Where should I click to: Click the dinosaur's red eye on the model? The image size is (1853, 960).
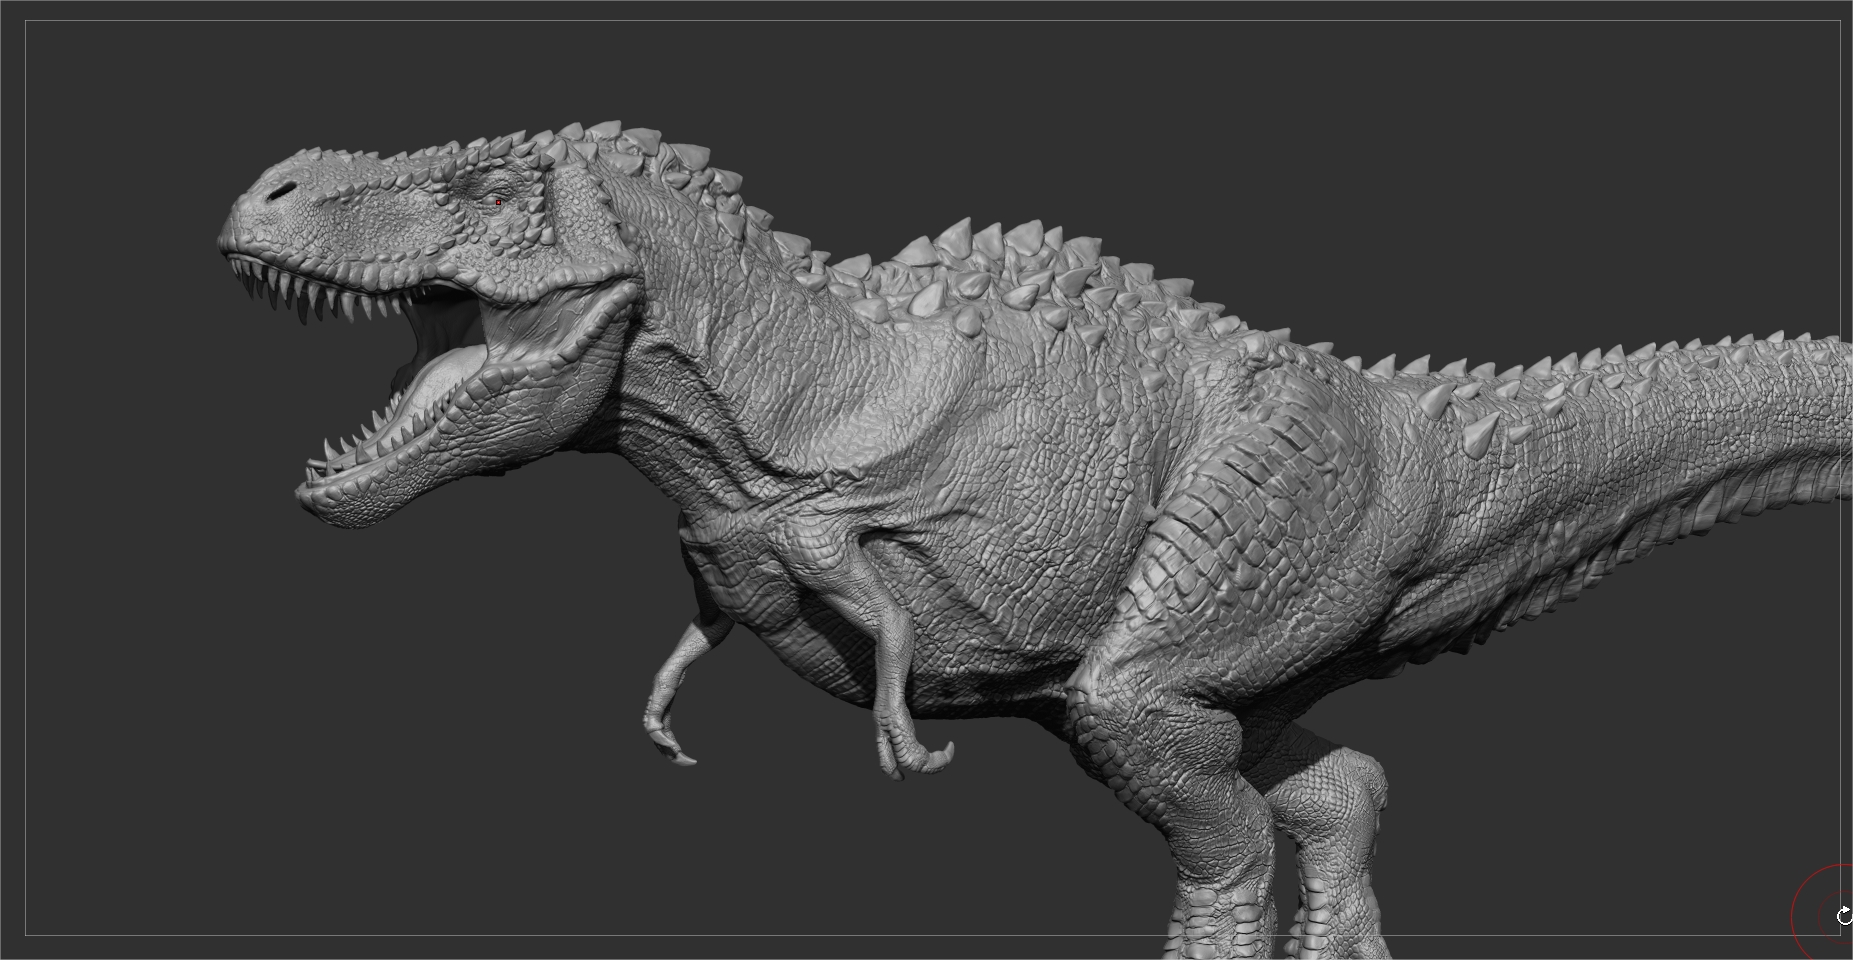coord(498,203)
